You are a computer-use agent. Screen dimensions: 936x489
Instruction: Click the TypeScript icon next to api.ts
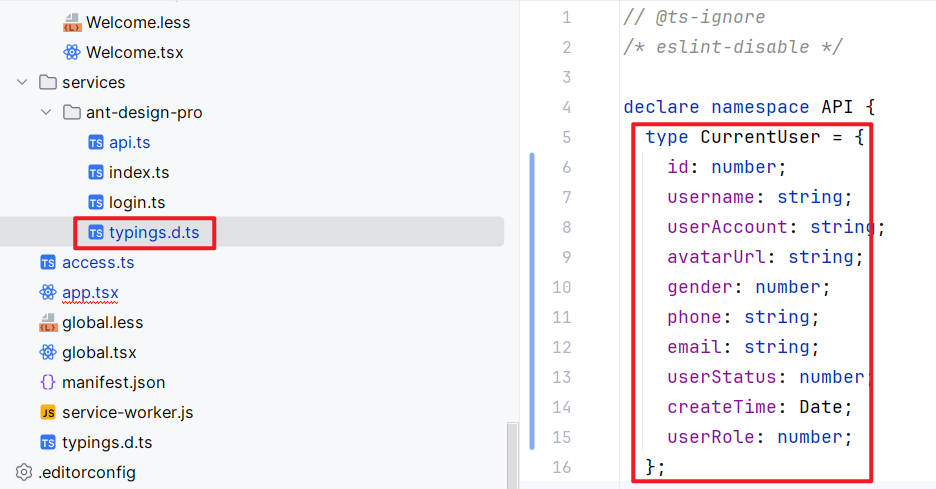pyautogui.click(x=96, y=142)
